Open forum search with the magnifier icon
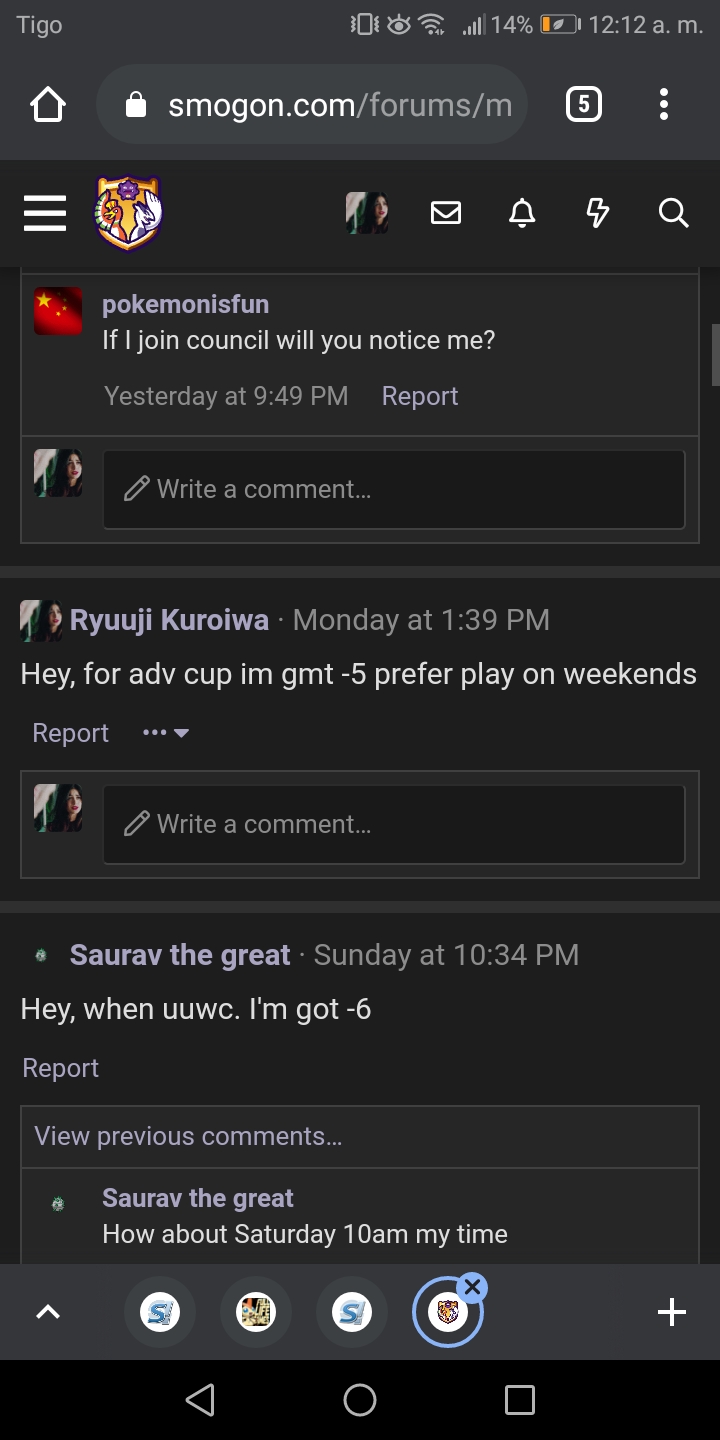The width and height of the screenshot is (720, 1440). (x=673, y=213)
